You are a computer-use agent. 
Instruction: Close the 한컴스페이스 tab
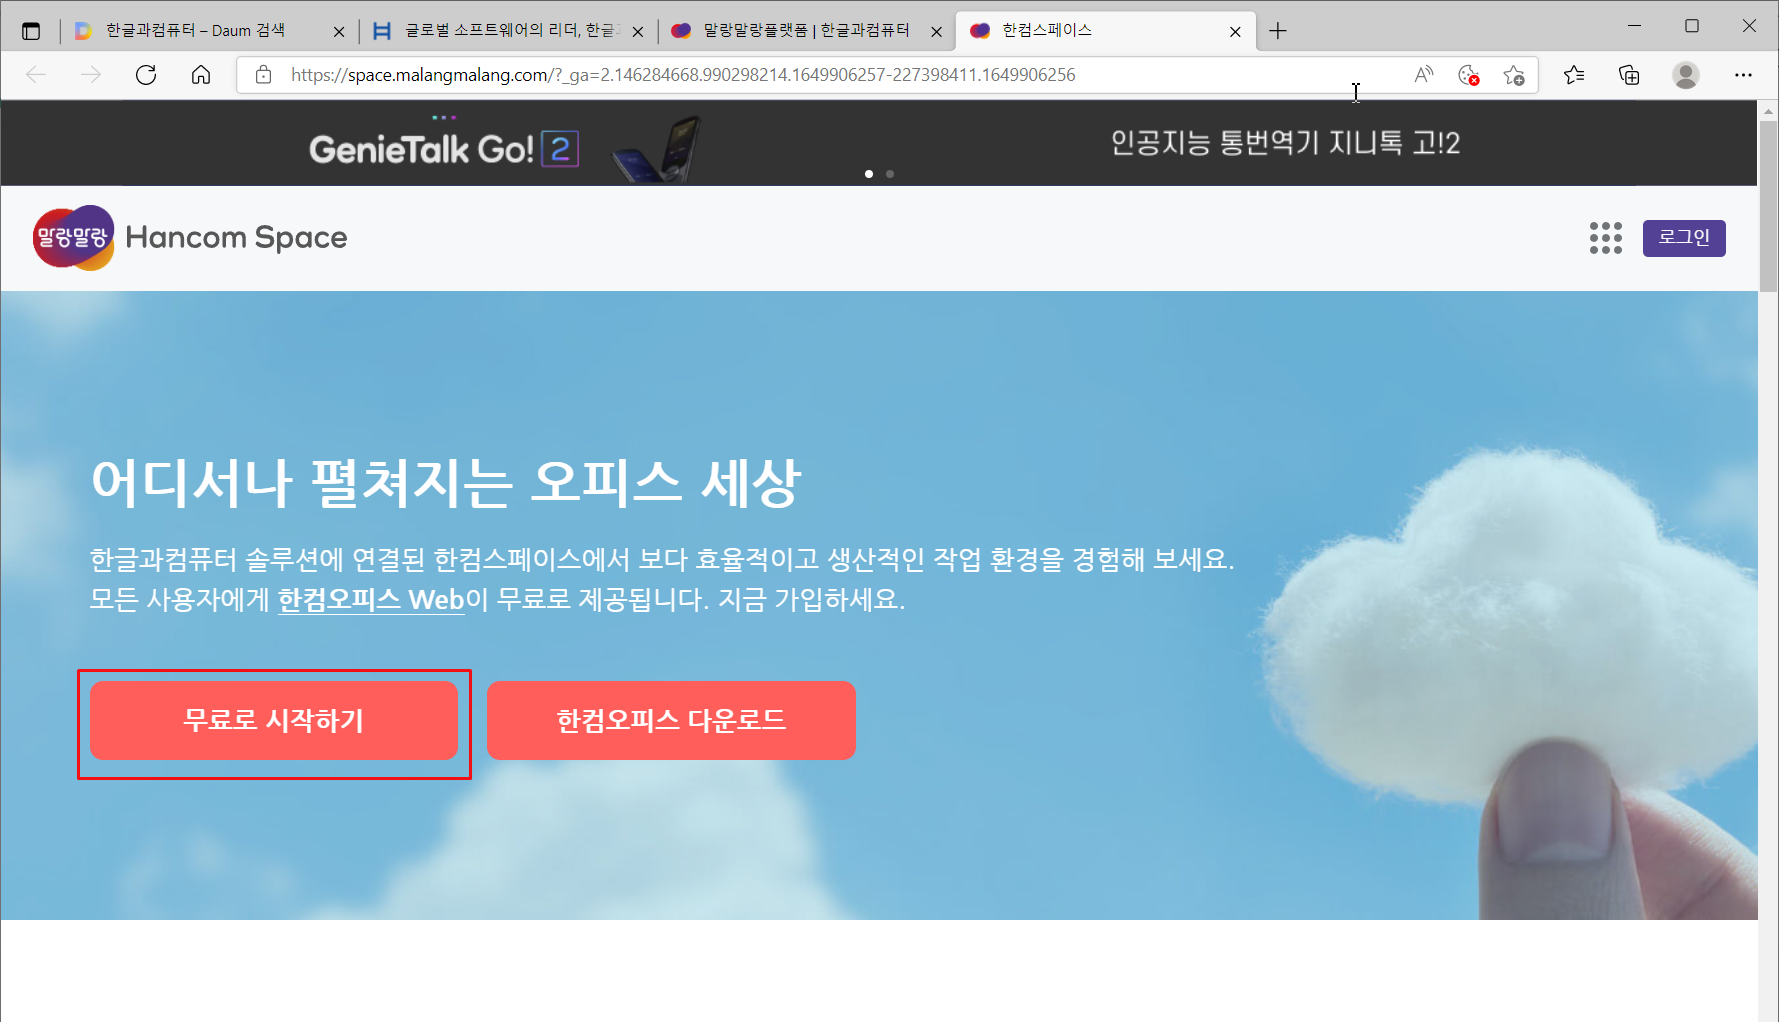click(1235, 32)
